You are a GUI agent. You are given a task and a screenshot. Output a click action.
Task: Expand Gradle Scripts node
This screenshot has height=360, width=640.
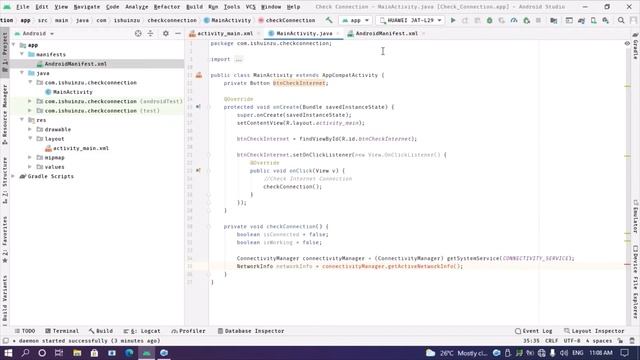click(13, 176)
